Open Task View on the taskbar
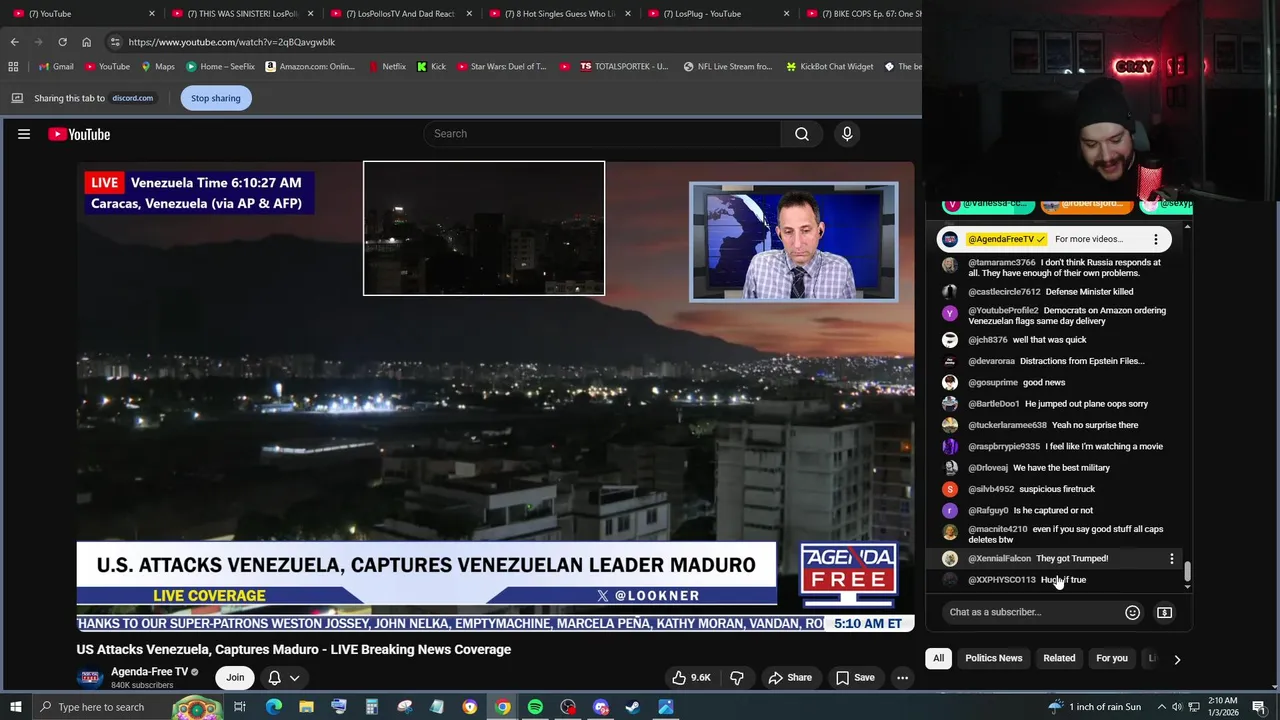The height and width of the screenshot is (720, 1280). pos(240,707)
